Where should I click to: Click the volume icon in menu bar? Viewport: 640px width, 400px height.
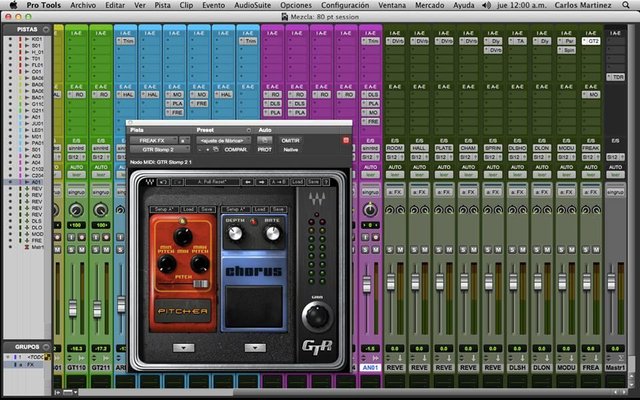coord(486,5)
